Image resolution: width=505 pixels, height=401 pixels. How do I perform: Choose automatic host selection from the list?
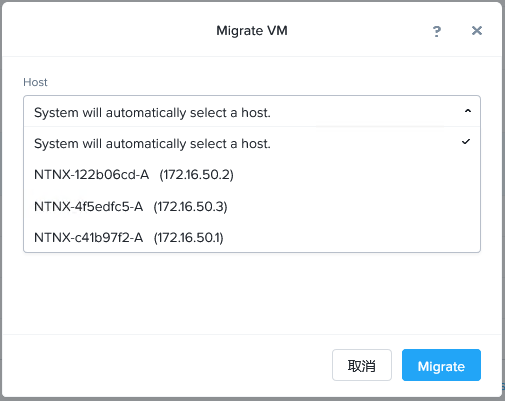252,144
